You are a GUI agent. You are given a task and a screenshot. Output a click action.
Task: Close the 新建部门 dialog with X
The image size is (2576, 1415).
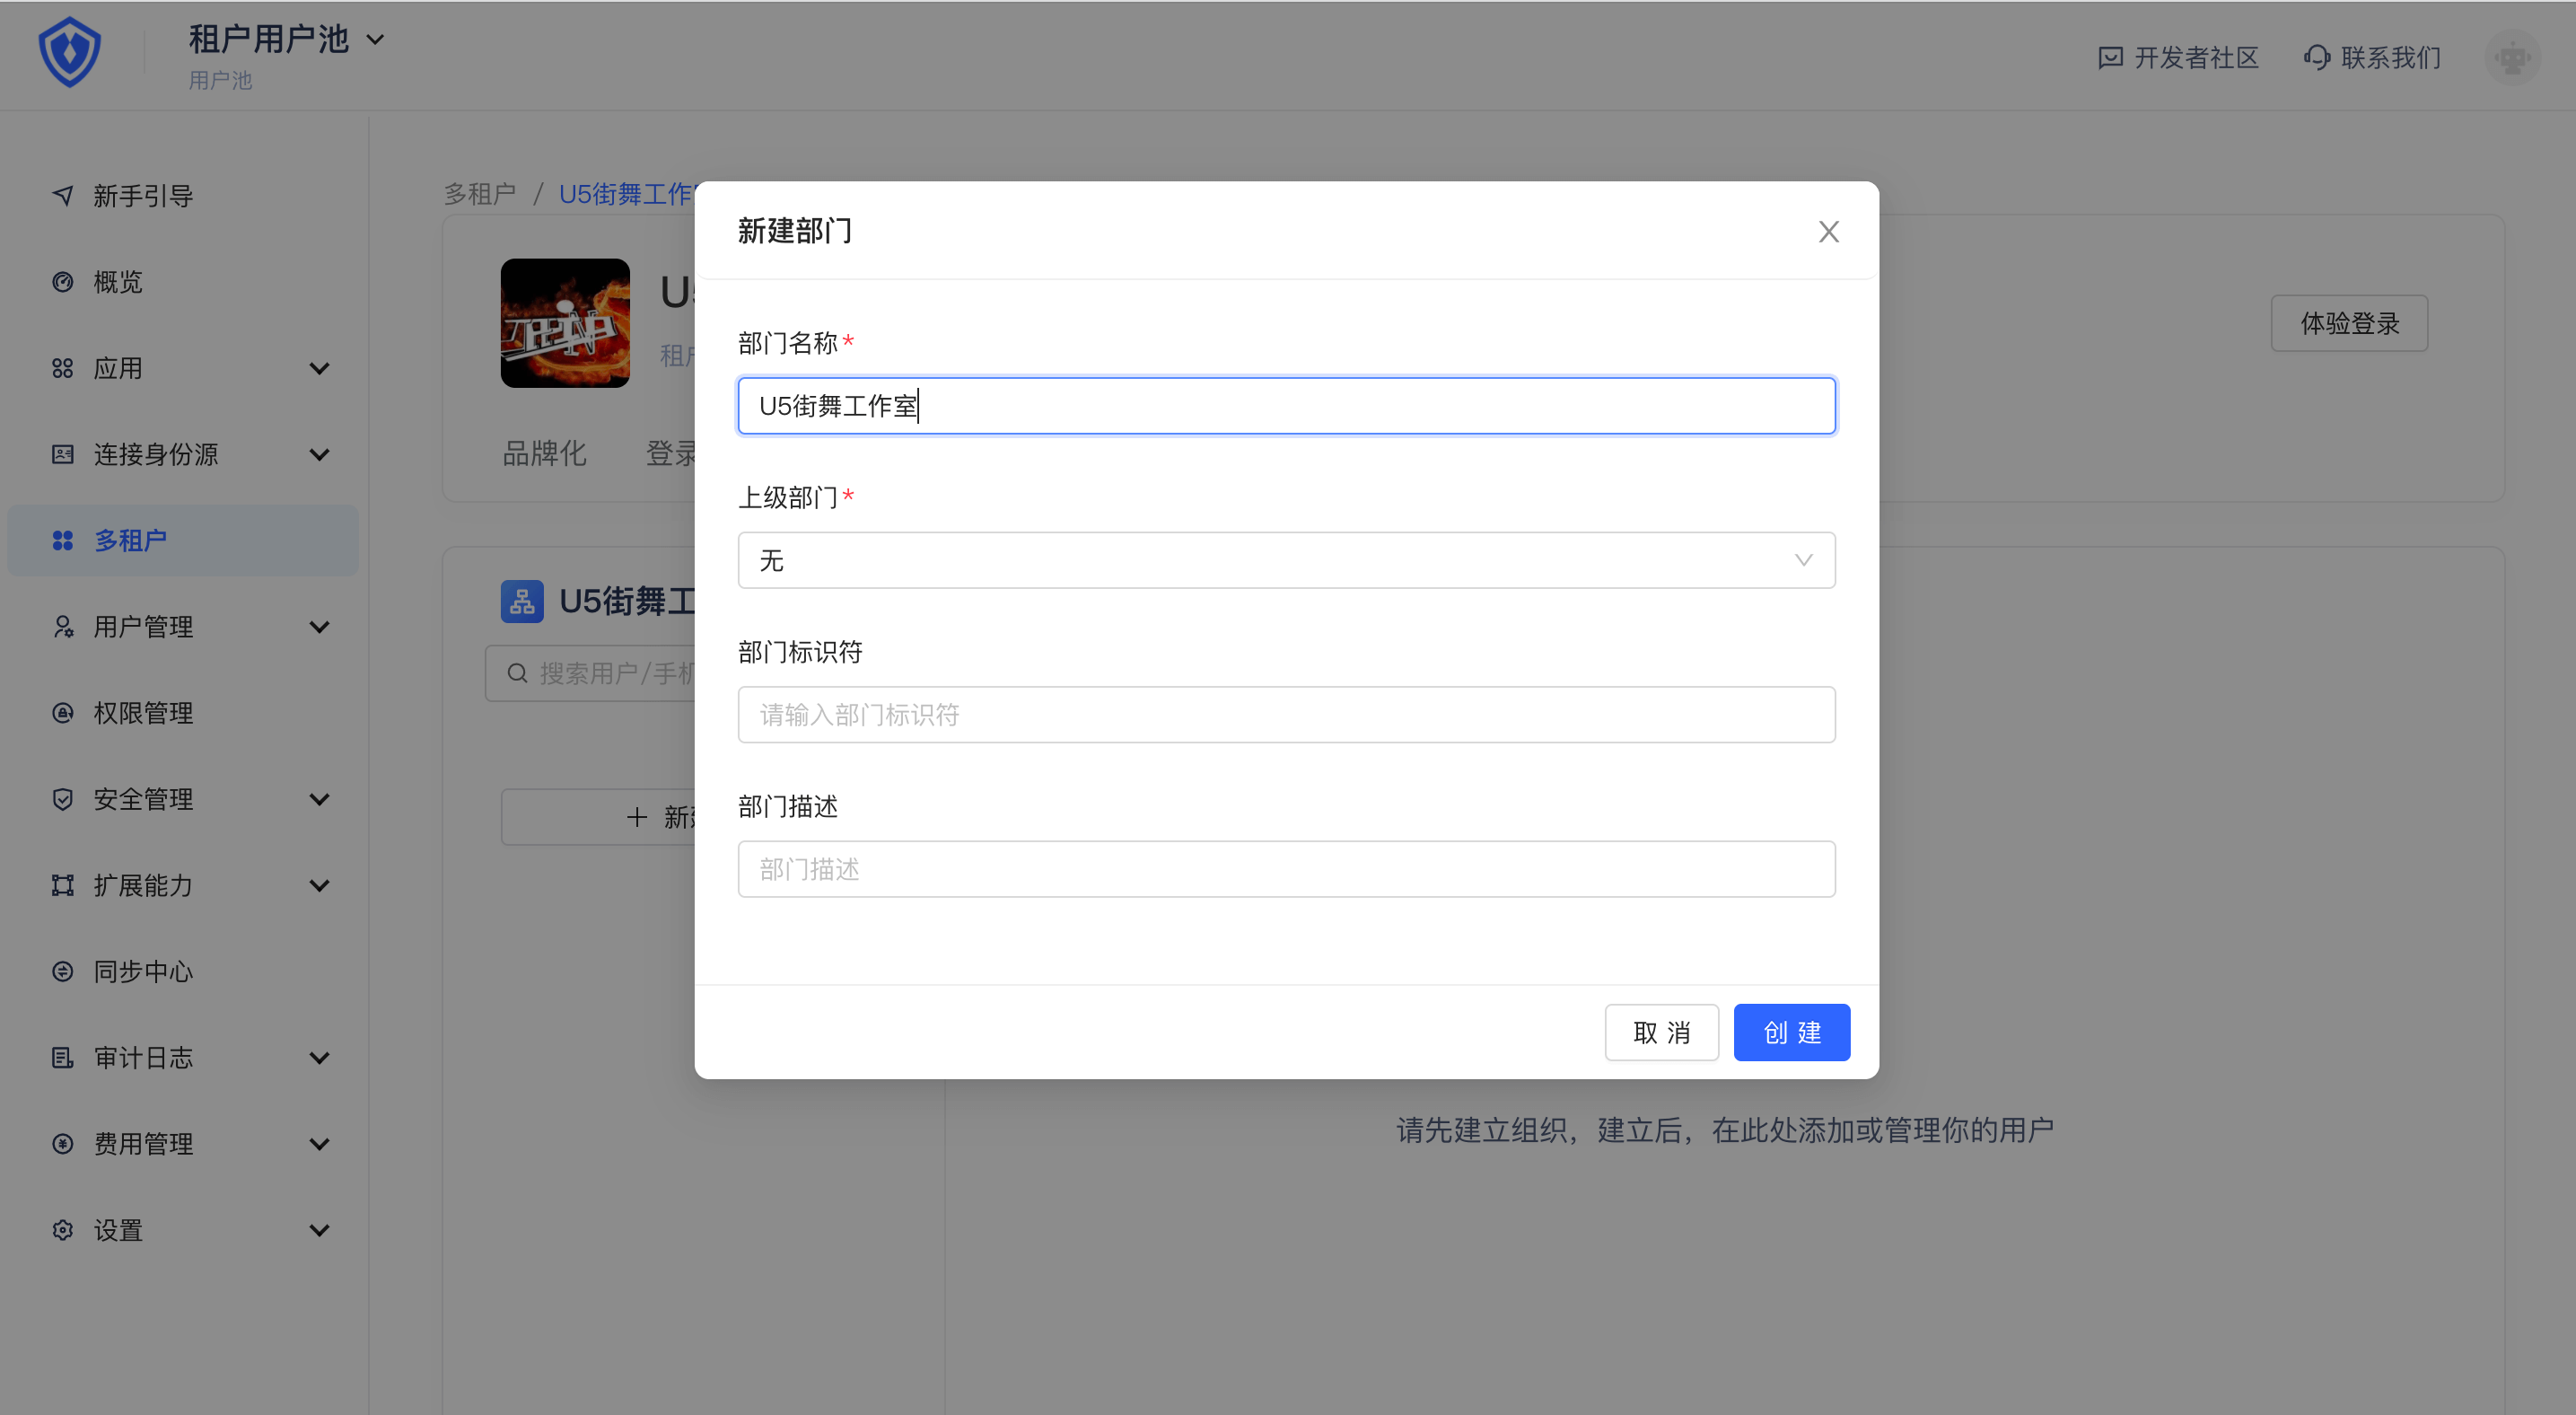click(1828, 232)
